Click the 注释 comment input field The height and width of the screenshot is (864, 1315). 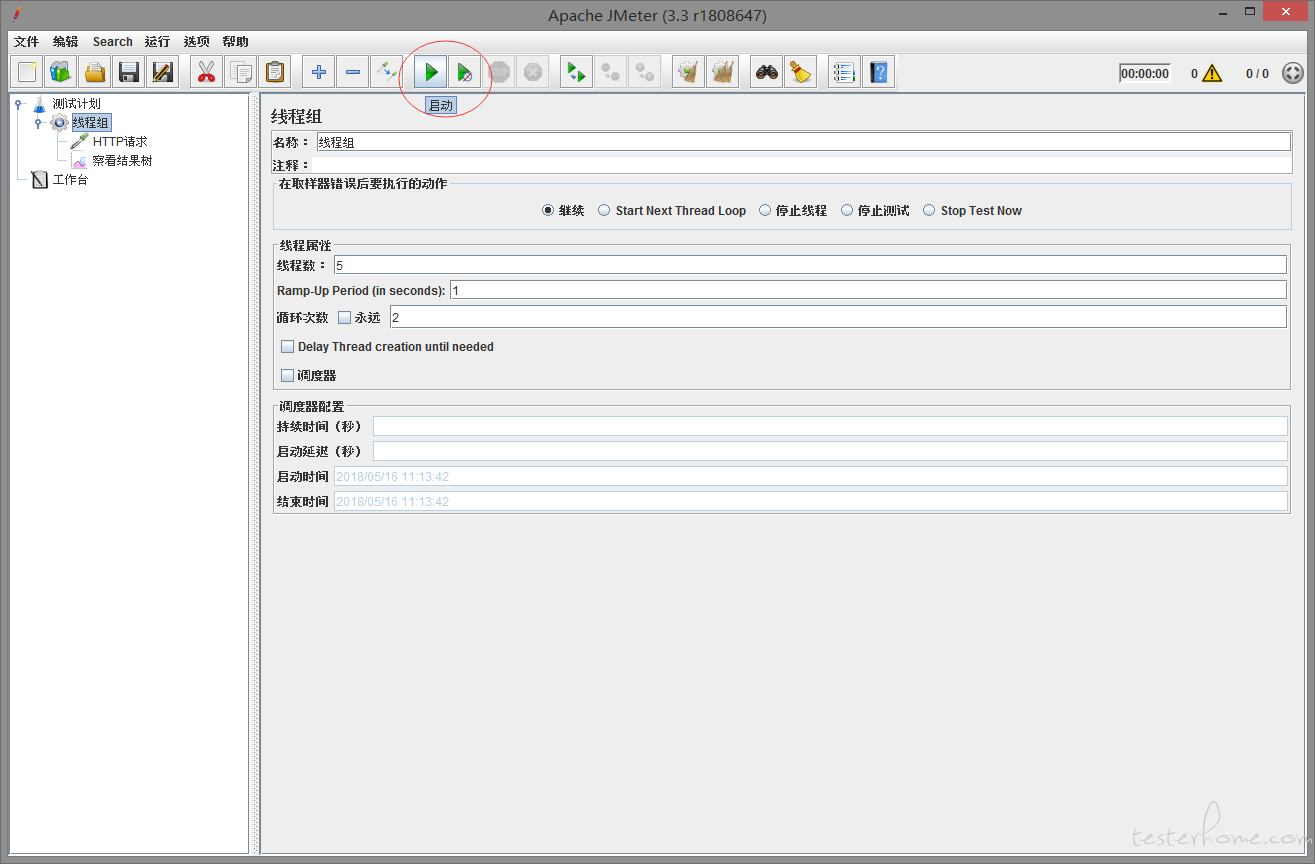[802, 165]
